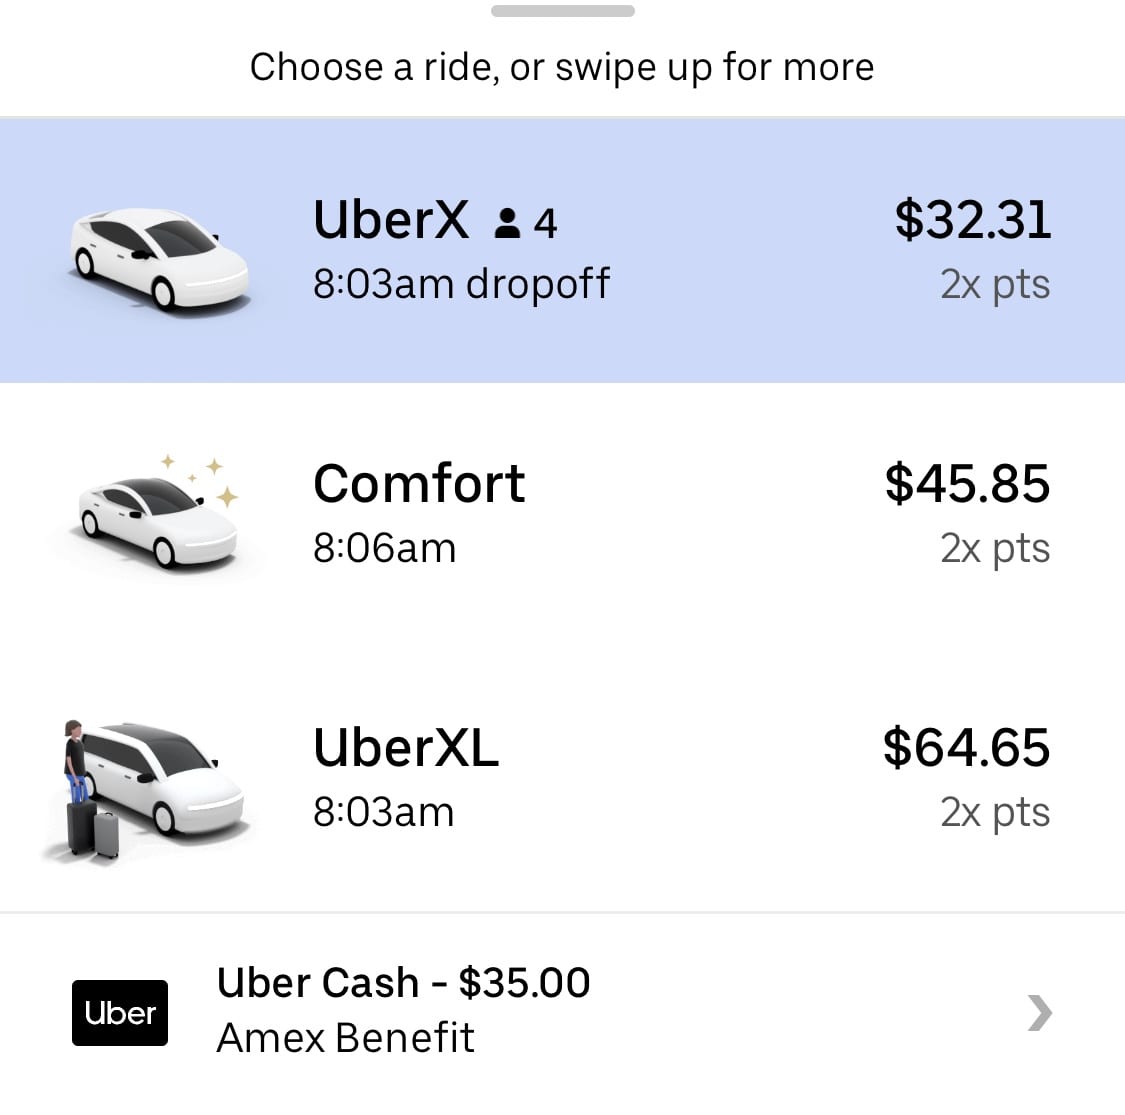1125x1115 pixels.
Task: Select the Comfort ride name
Action: pyautogui.click(x=419, y=485)
